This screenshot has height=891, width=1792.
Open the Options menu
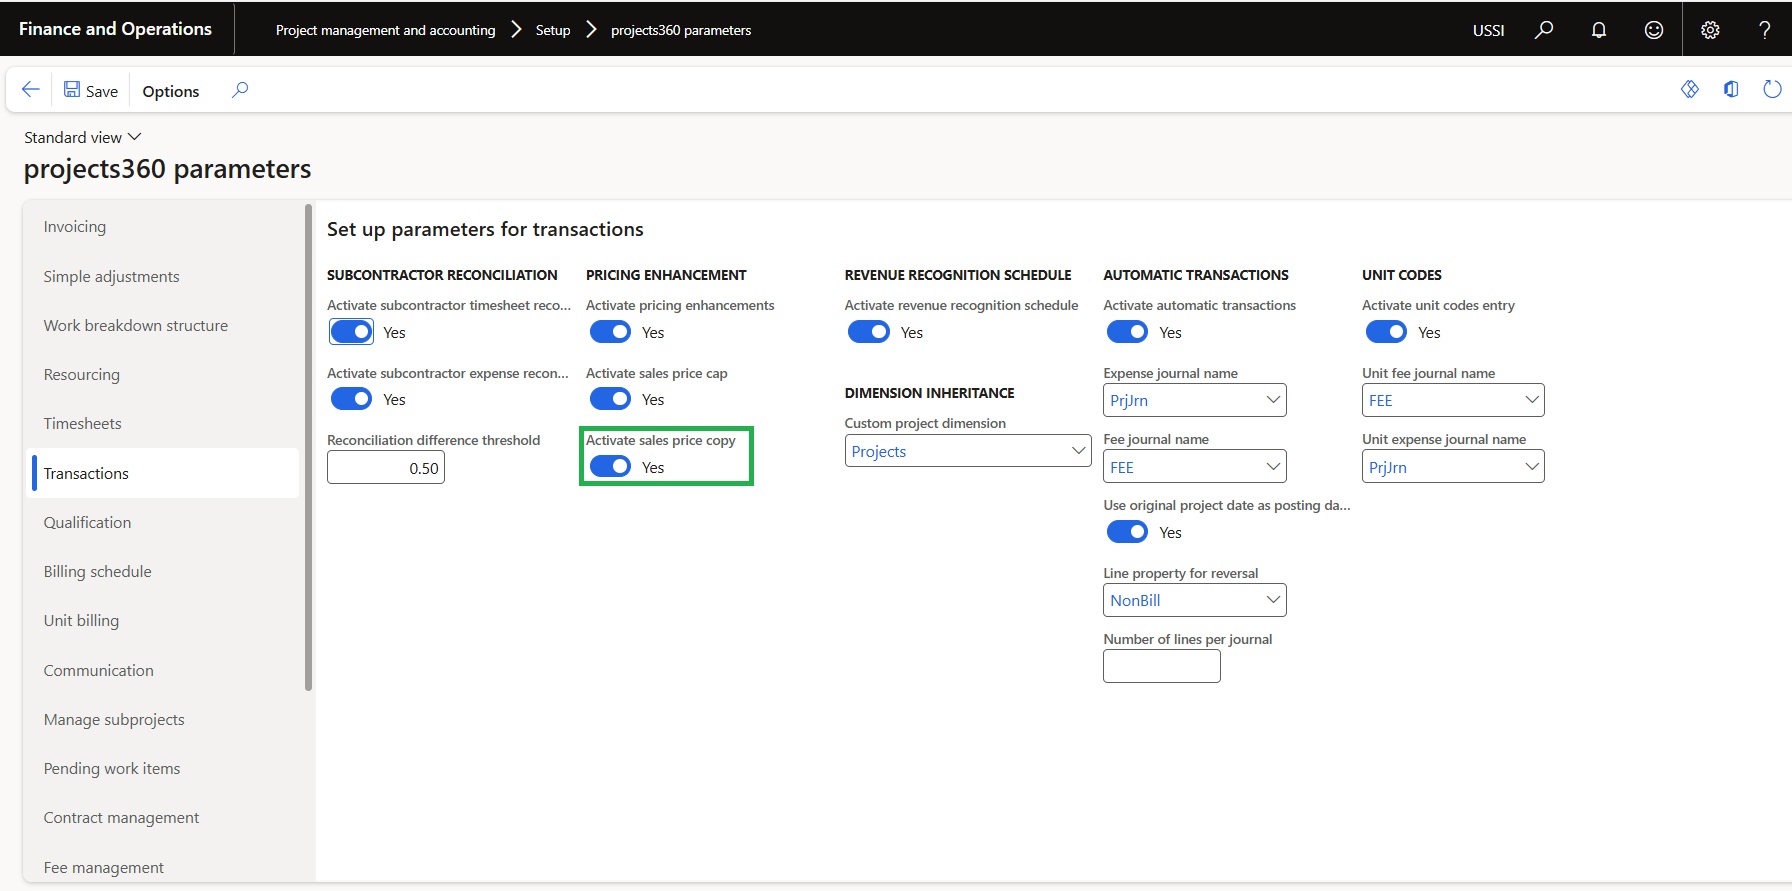click(x=170, y=91)
